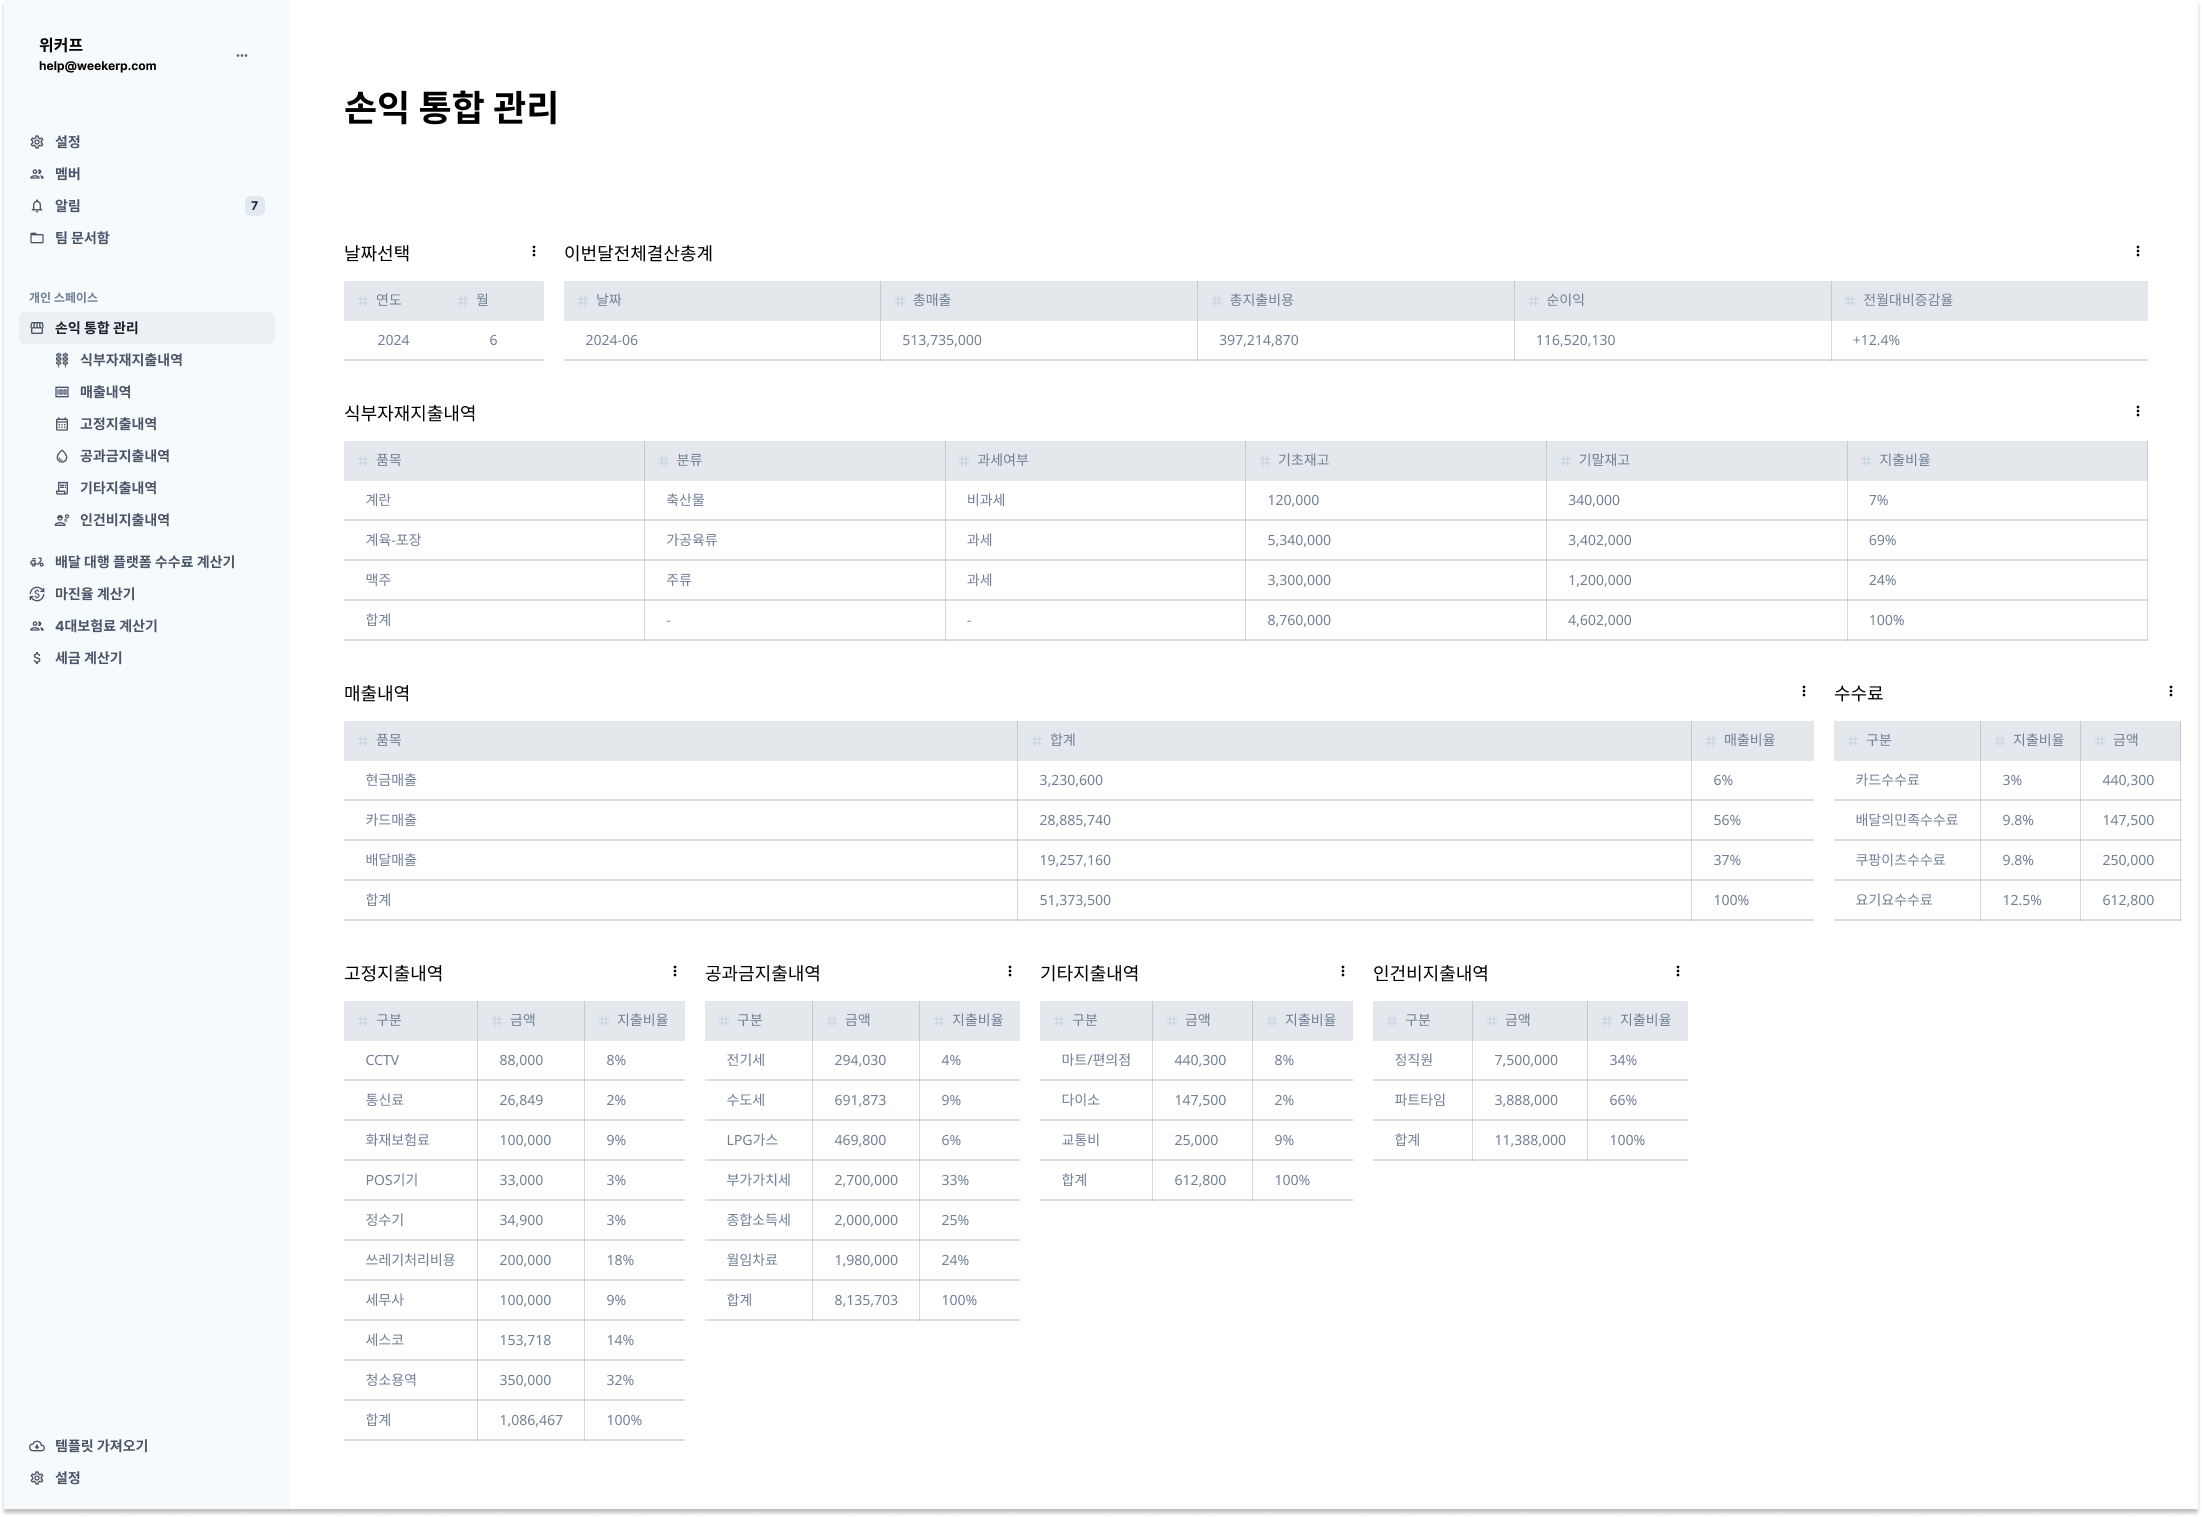Click the year cell showing 2024
Screen dimensions: 2202x1517
click(393, 340)
